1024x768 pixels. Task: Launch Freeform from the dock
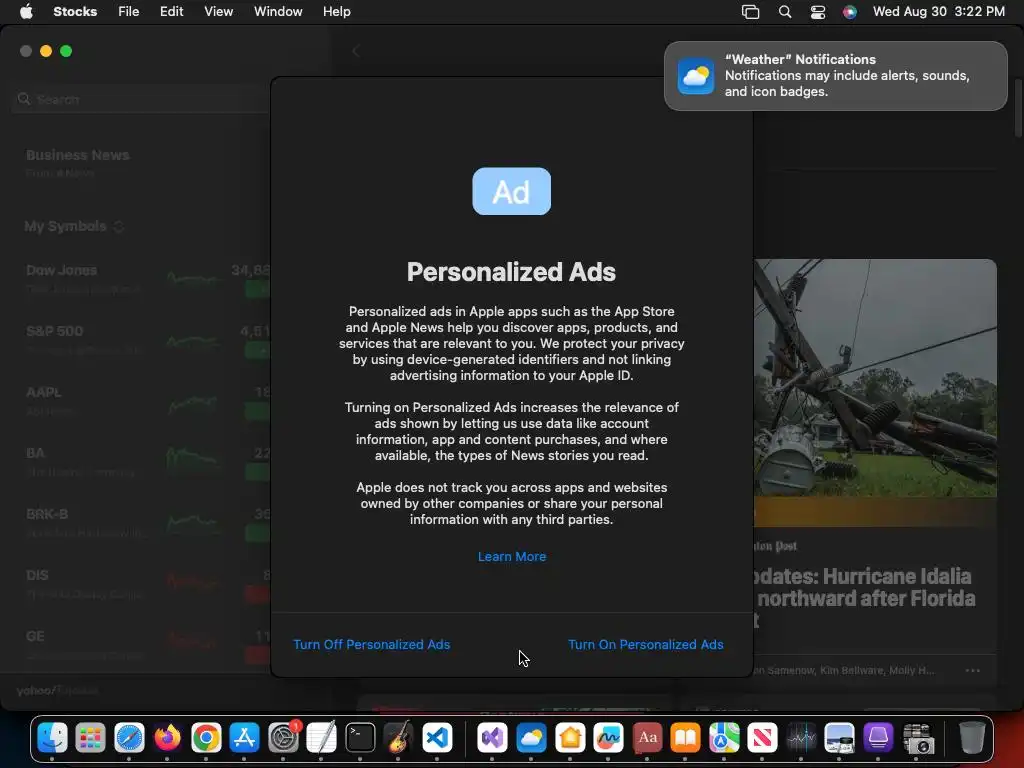pyautogui.click(x=608, y=738)
